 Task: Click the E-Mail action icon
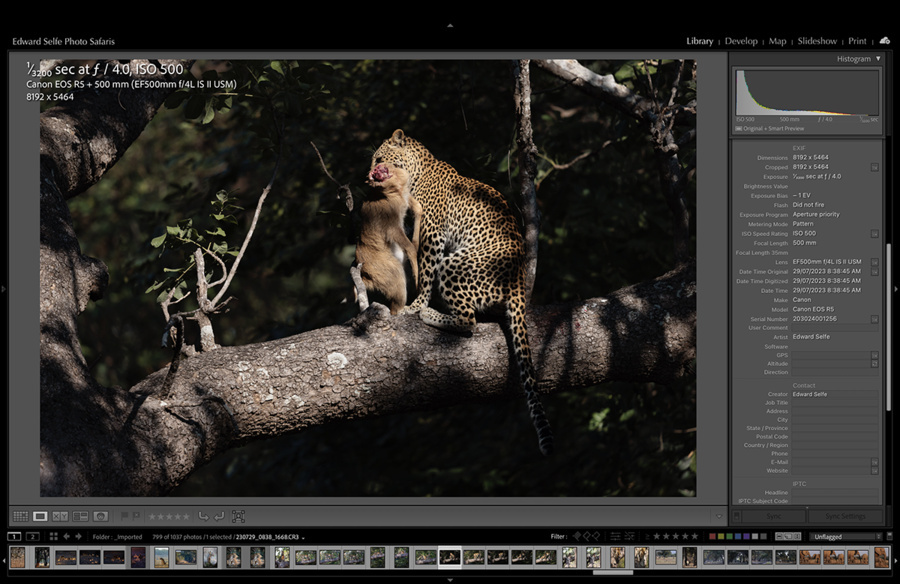pos(874,462)
